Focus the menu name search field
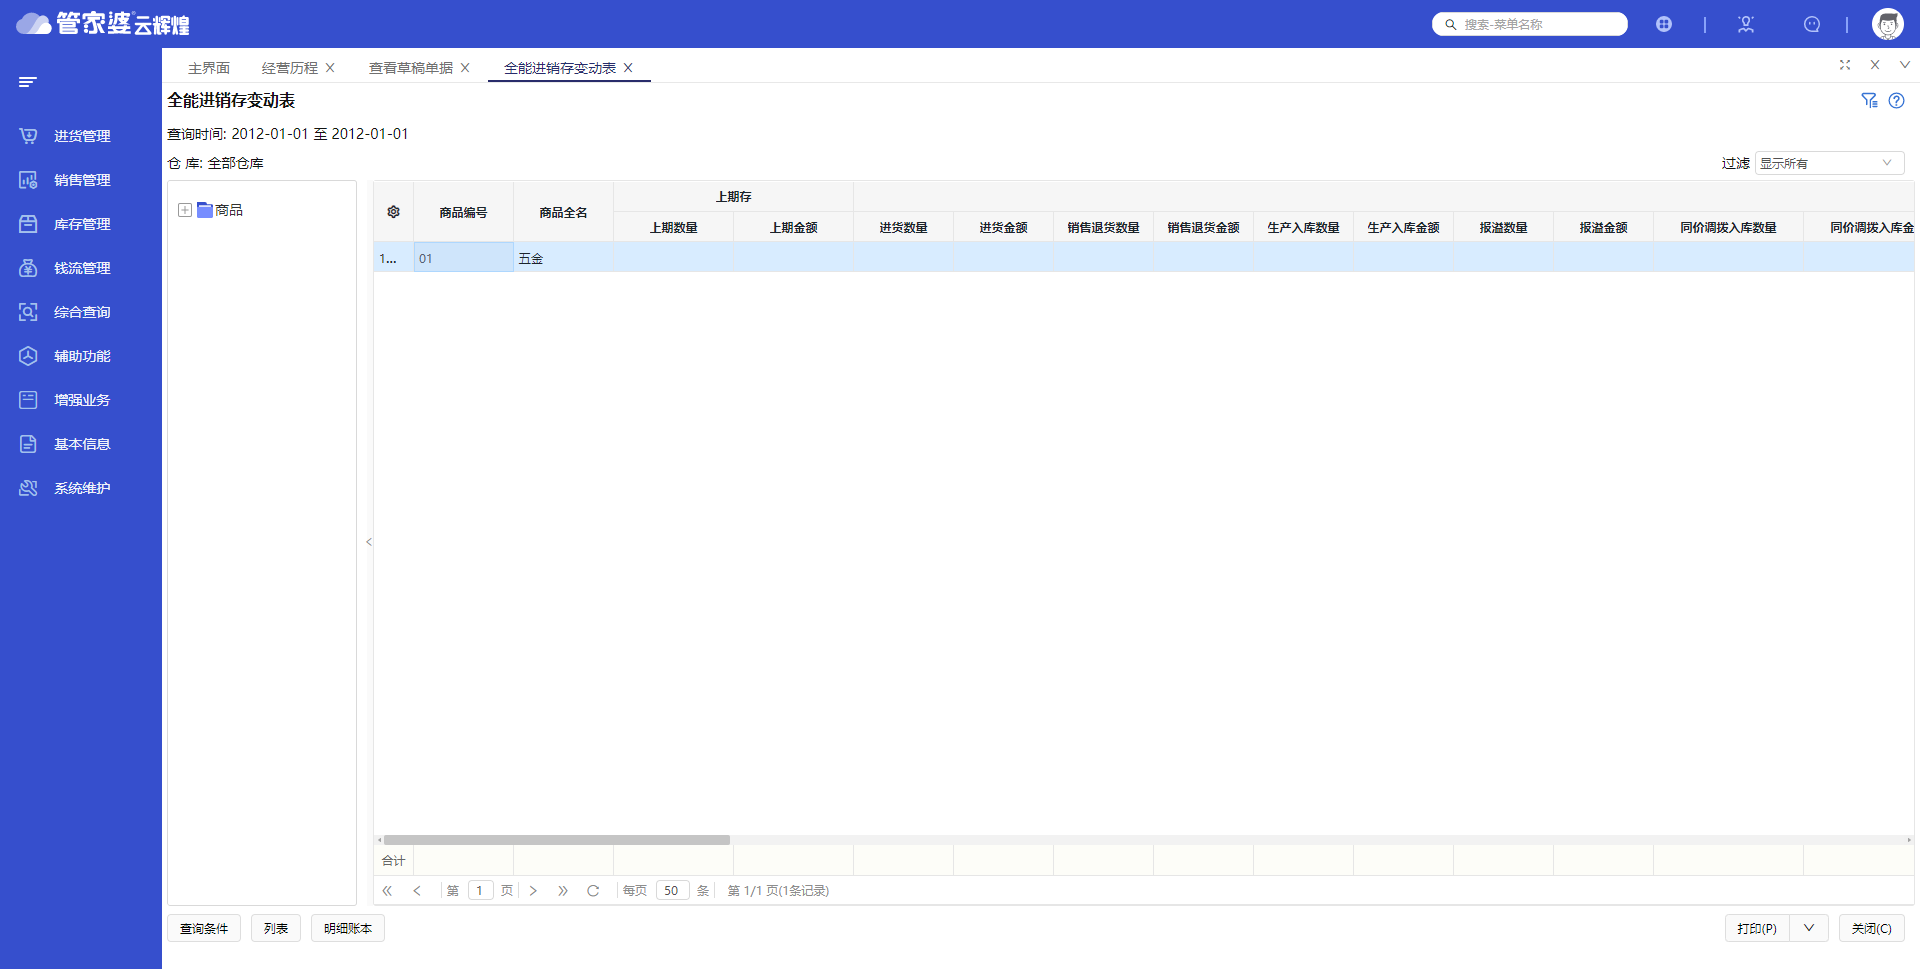Image resolution: width=1920 pixels, height=969 pixels. point(1530,24)
